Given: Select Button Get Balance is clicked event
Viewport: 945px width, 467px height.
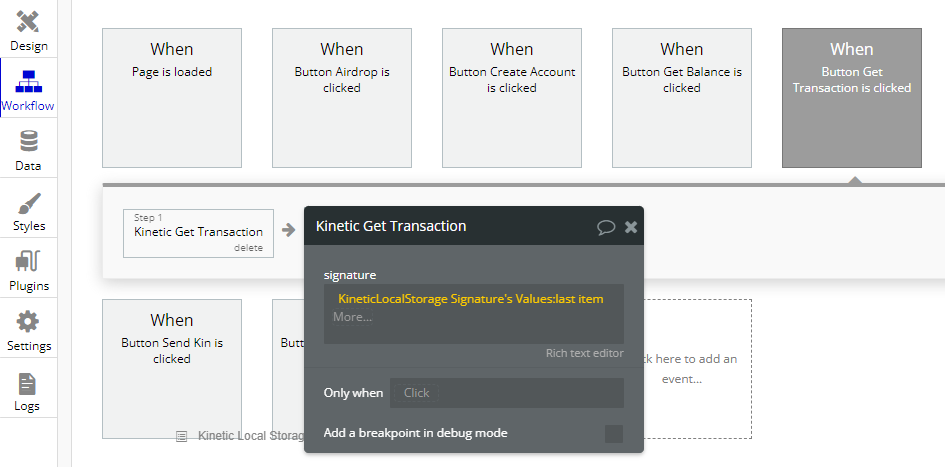Looking at the screenshot, I should pyautogui.click(x=682, y=97).
